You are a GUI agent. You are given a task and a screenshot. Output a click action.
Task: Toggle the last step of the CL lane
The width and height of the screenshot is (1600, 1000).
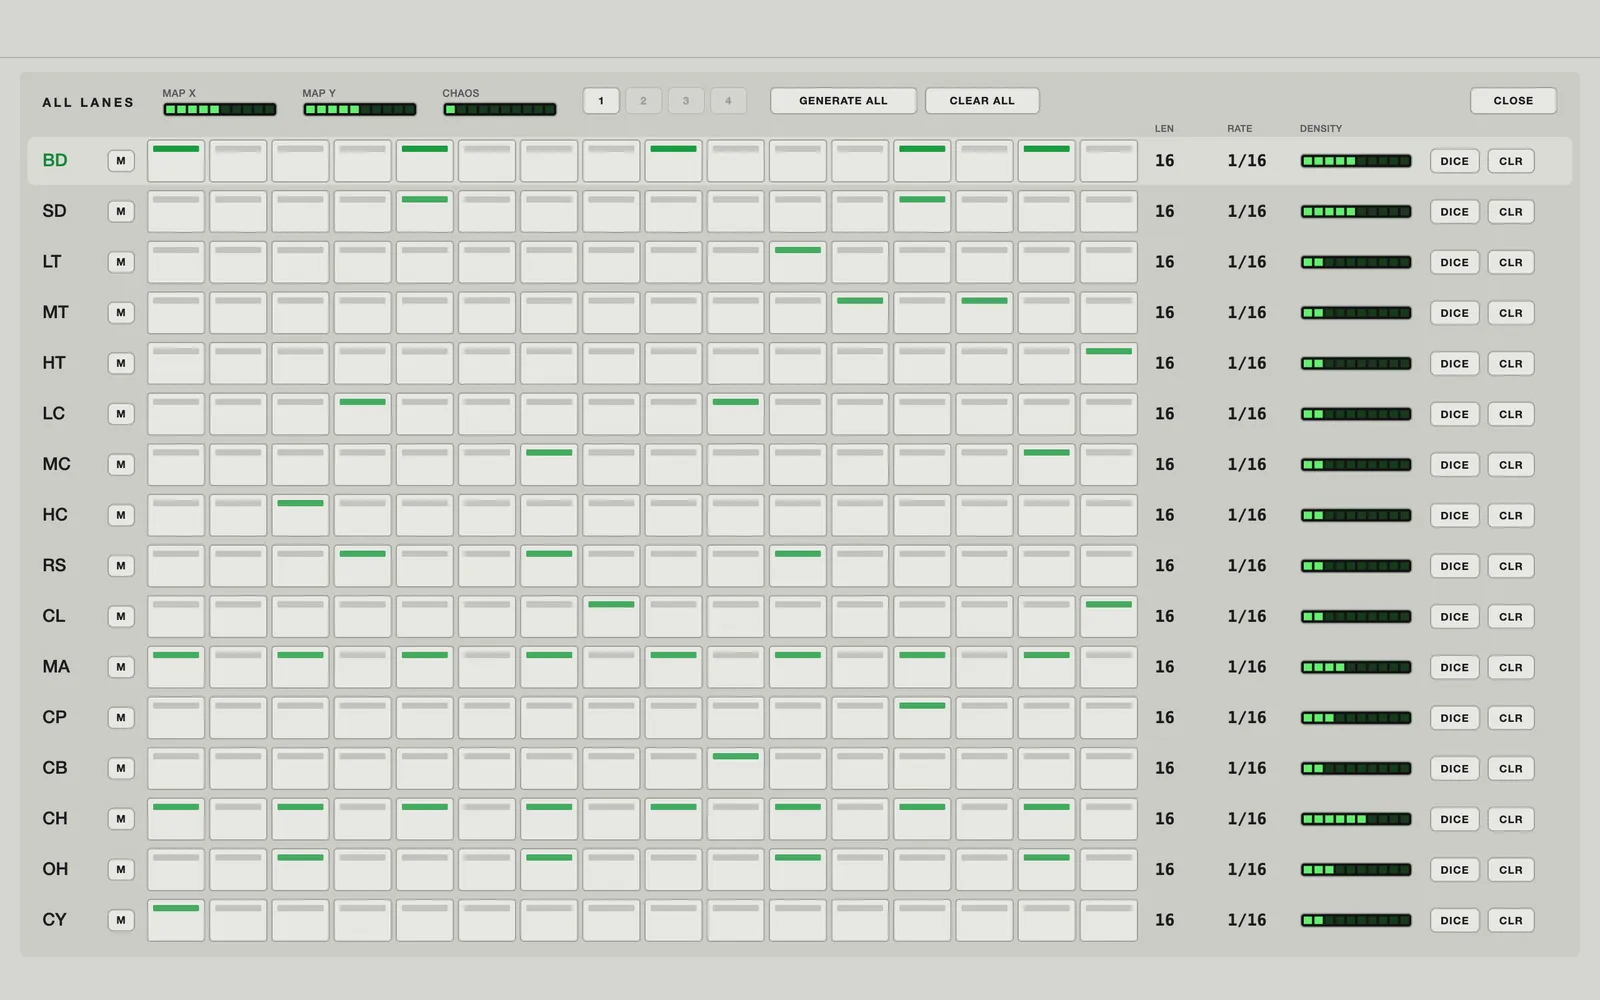point(1109,616)
